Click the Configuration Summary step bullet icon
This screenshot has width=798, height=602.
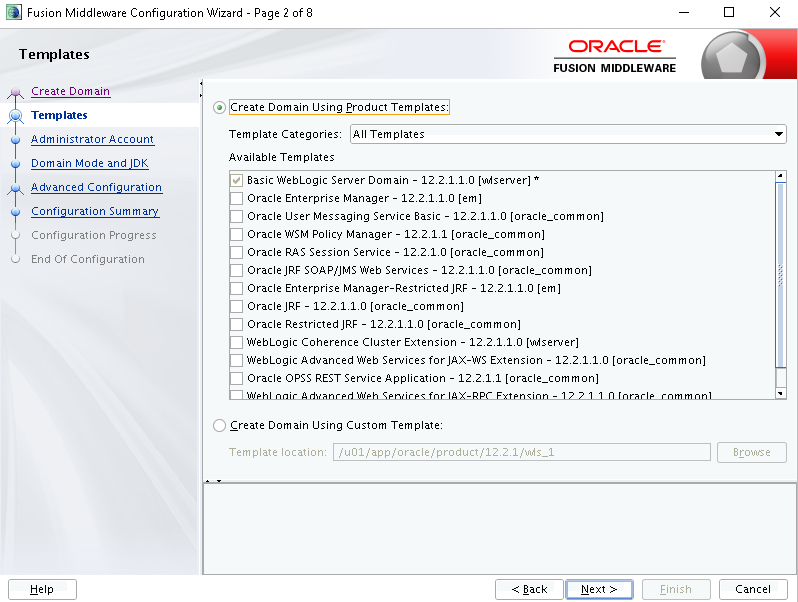(15, 212)
